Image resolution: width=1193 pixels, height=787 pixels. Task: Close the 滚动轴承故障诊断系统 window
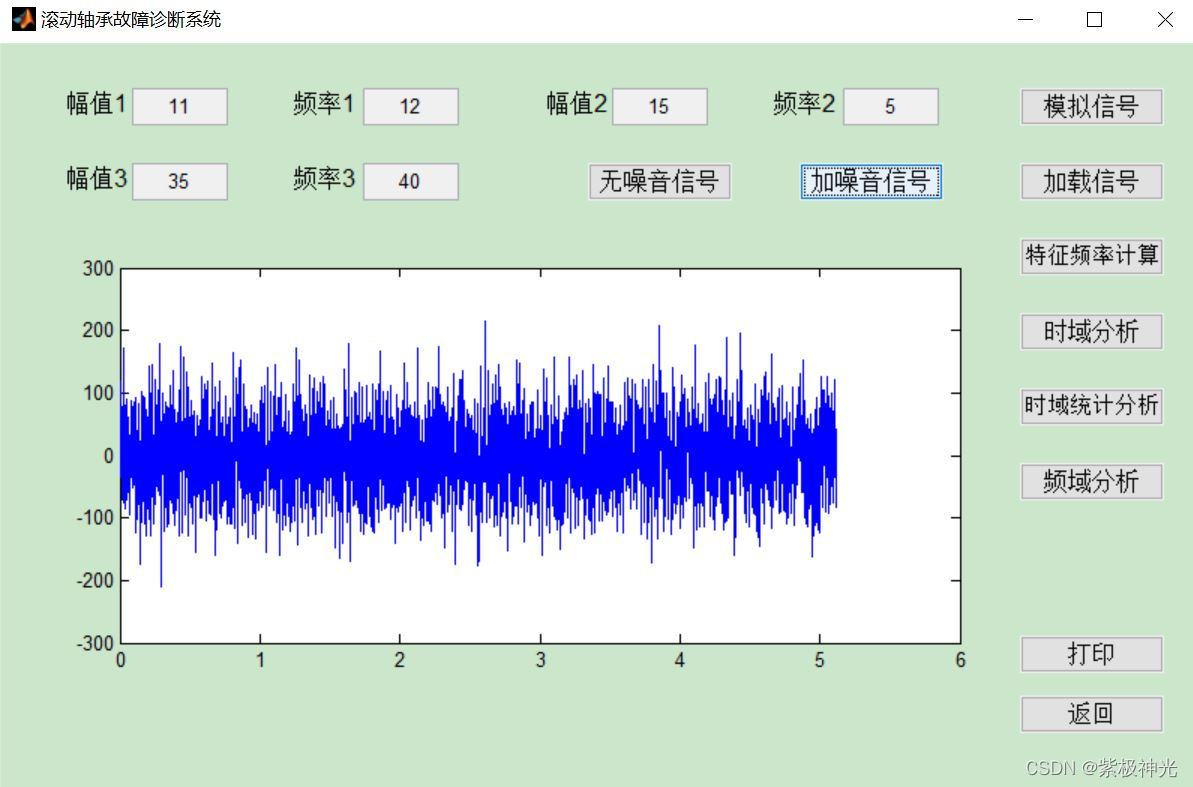(x=1164, y=20)
